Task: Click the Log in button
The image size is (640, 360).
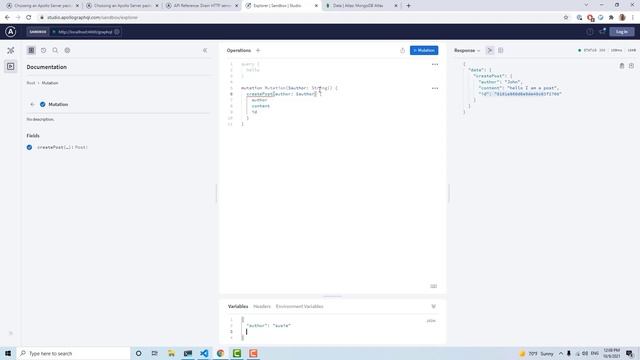Action: click(x=622, y=32)
